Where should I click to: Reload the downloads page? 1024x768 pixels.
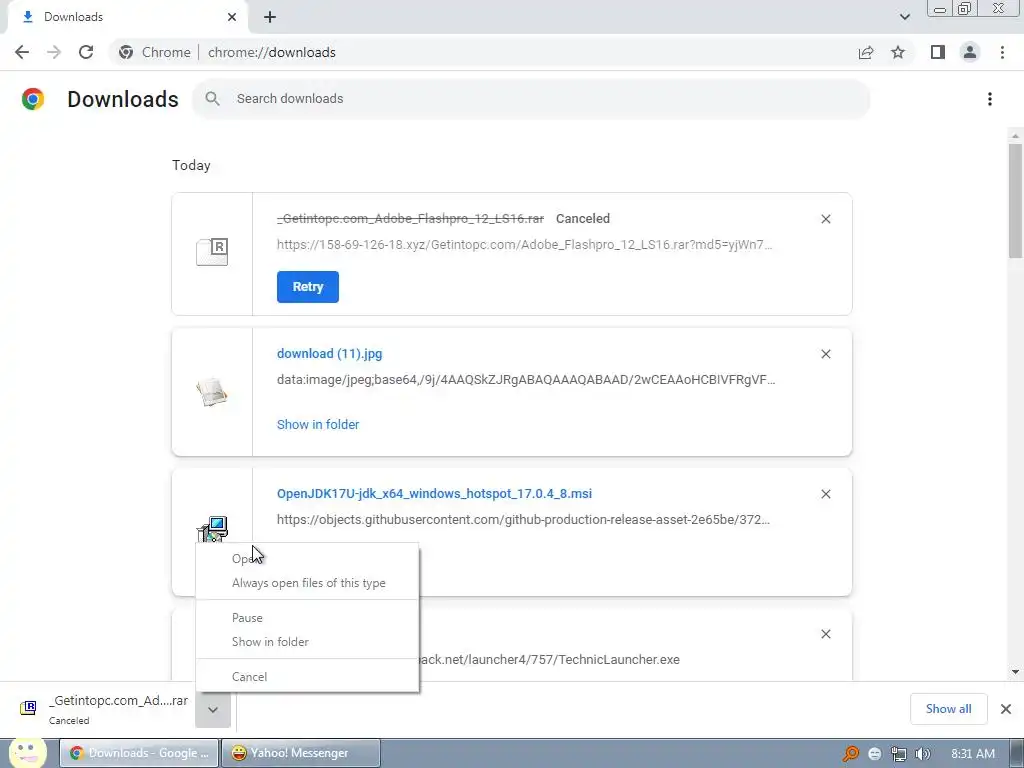[86, 52]
